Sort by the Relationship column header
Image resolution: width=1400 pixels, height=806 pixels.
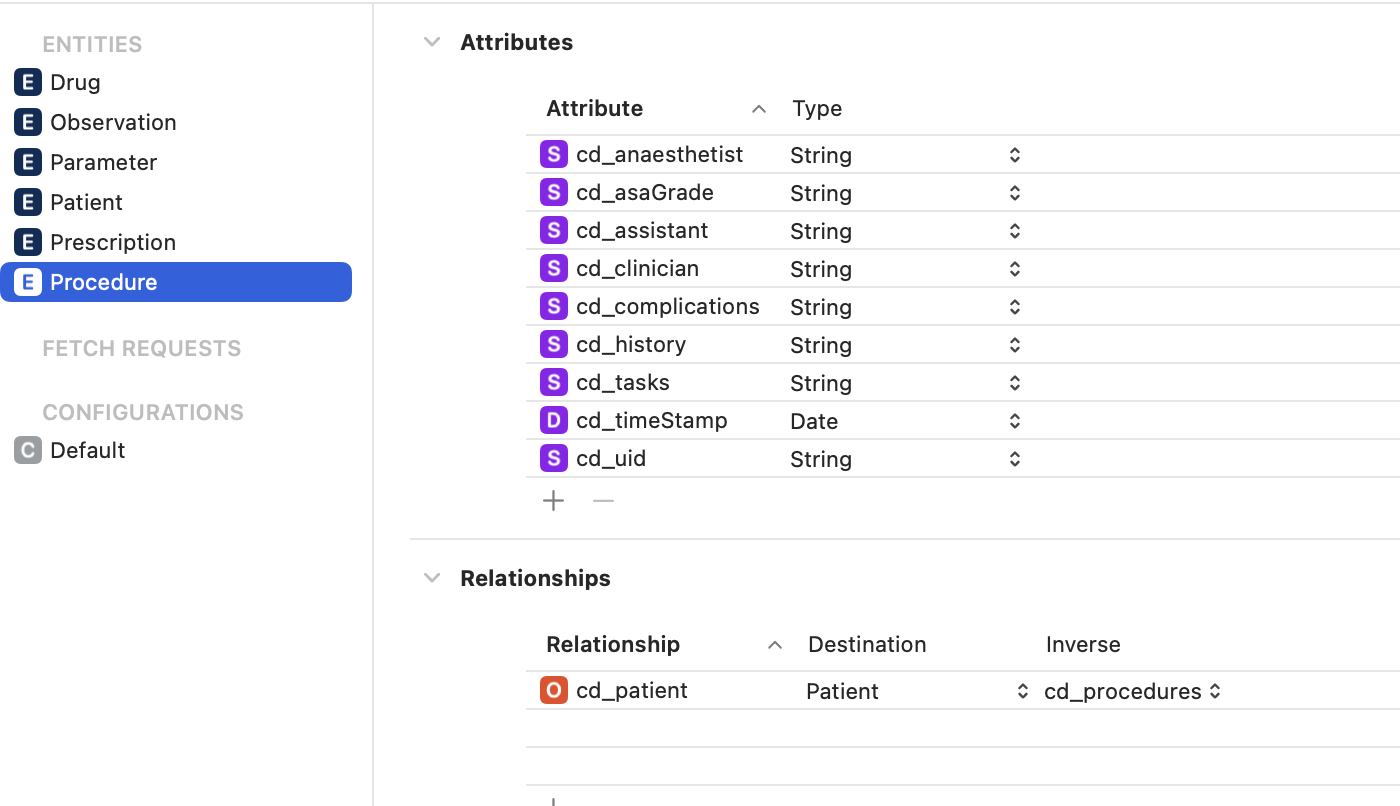tap(613, 645)
